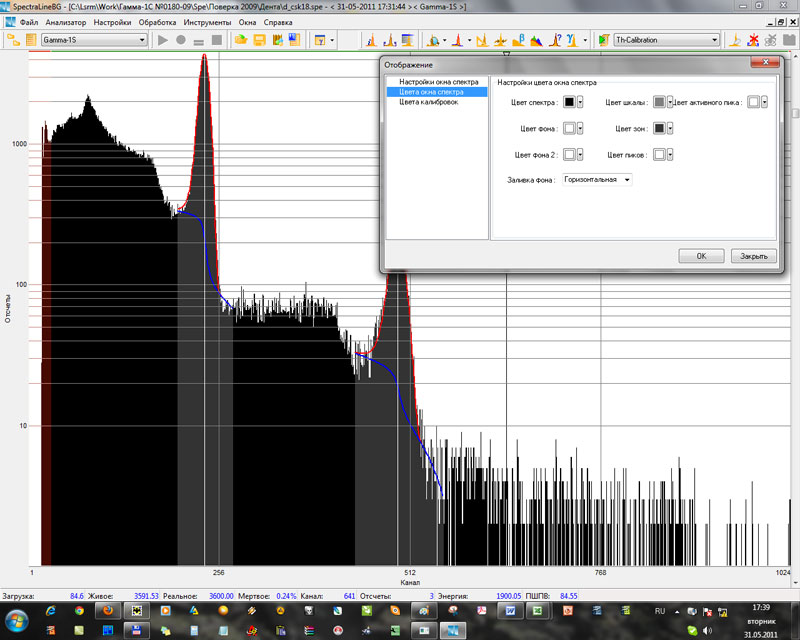The height and width of the screenshot is (640, 800).
Task: Click the round Record button in toolbar
Action: pyautogui.click(x=181, y=40)
